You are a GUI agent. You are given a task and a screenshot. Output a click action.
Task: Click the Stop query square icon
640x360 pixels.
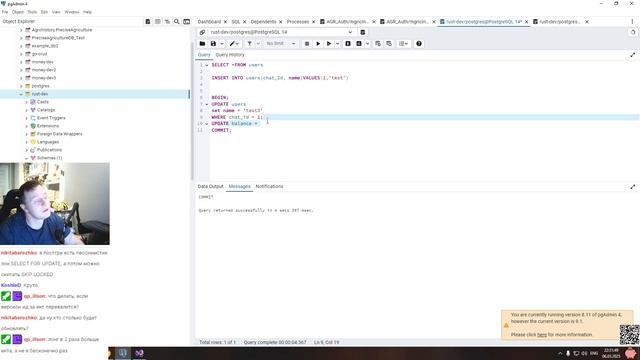pyautogui.click(x=307, y=44)
